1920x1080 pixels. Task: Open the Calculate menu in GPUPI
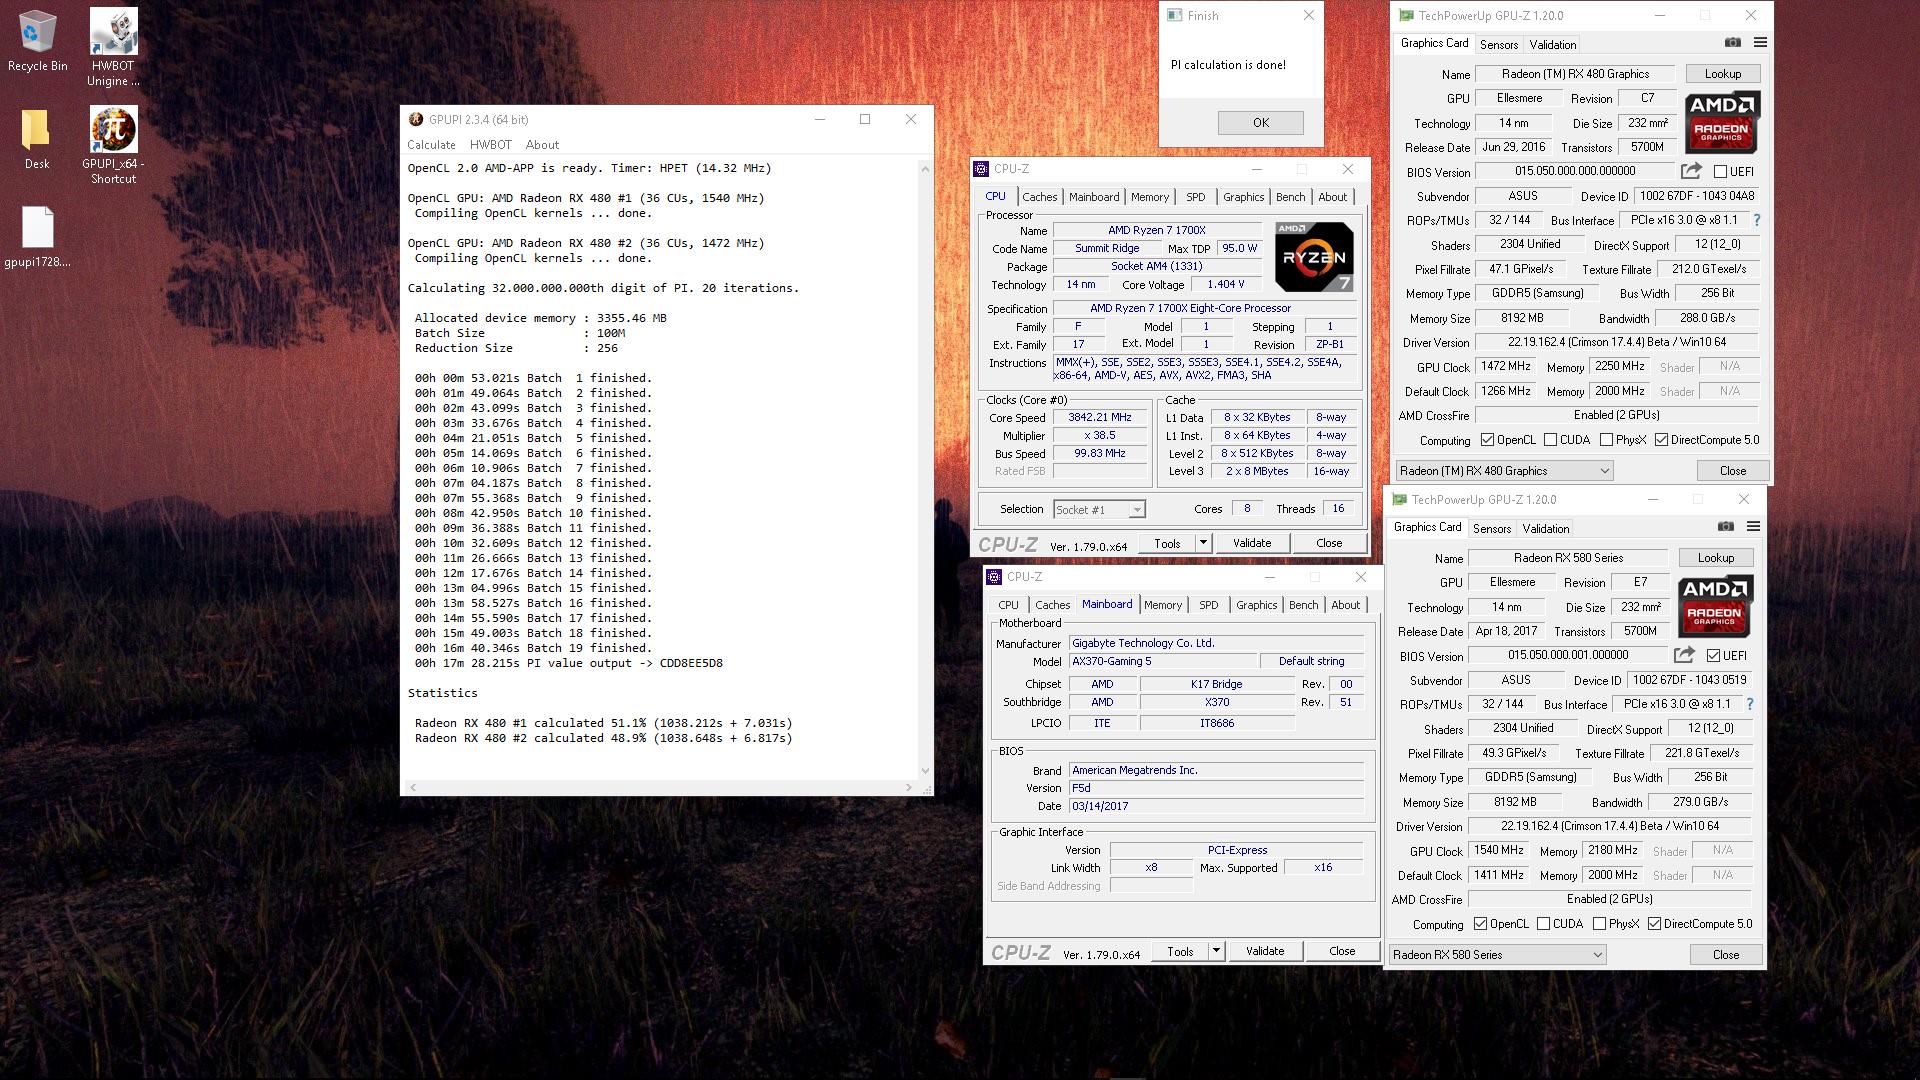click(431, 145)
